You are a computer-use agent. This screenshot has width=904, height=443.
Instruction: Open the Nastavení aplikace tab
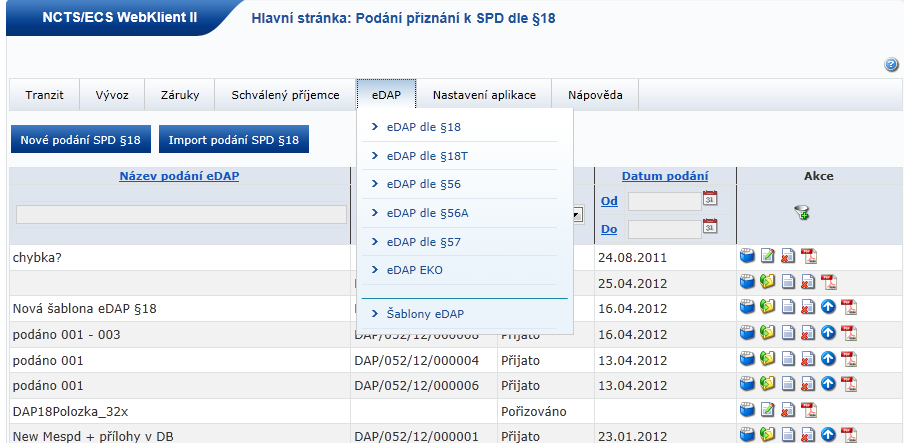[484, 95]
